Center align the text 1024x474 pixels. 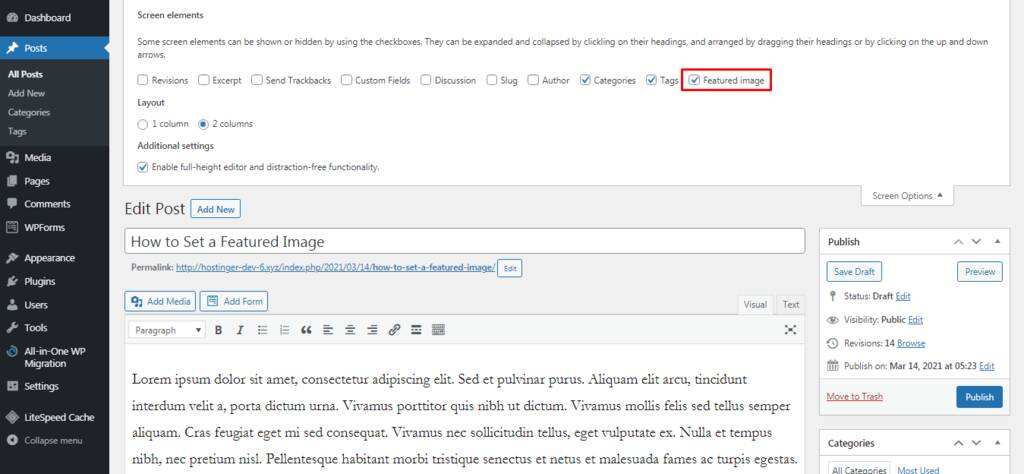(350, 330)
